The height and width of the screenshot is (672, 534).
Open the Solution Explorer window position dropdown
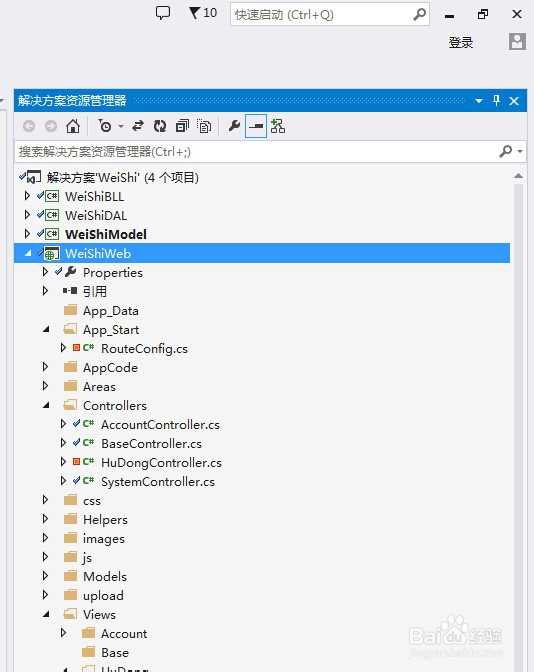click(479, 101)
